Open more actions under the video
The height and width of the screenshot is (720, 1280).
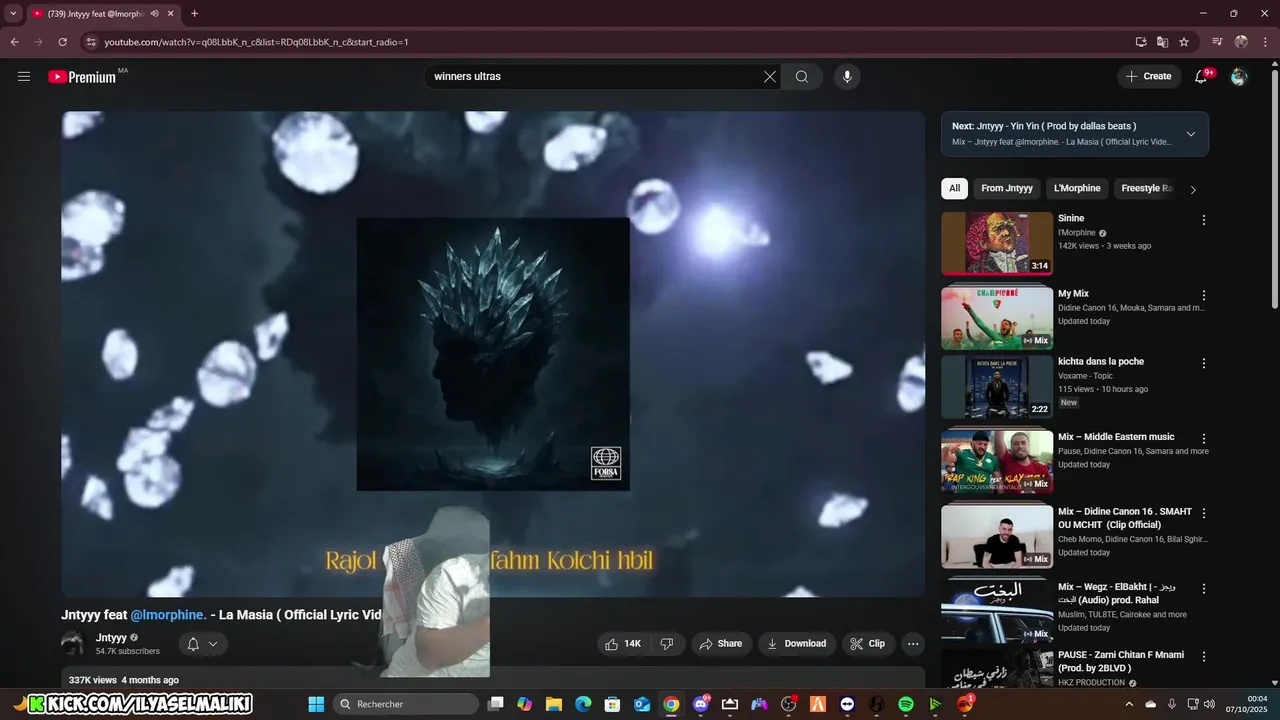point(912,644)
